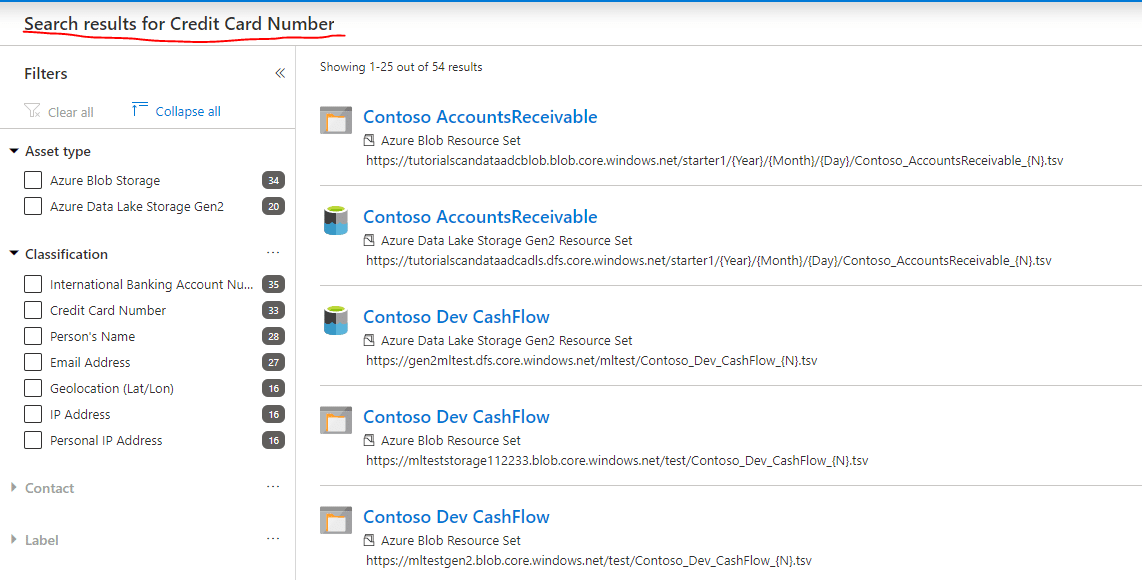The height and width of the screenshot is (580, 1142).
Task: Open Classification section ellipsis options
Action: 273,253
